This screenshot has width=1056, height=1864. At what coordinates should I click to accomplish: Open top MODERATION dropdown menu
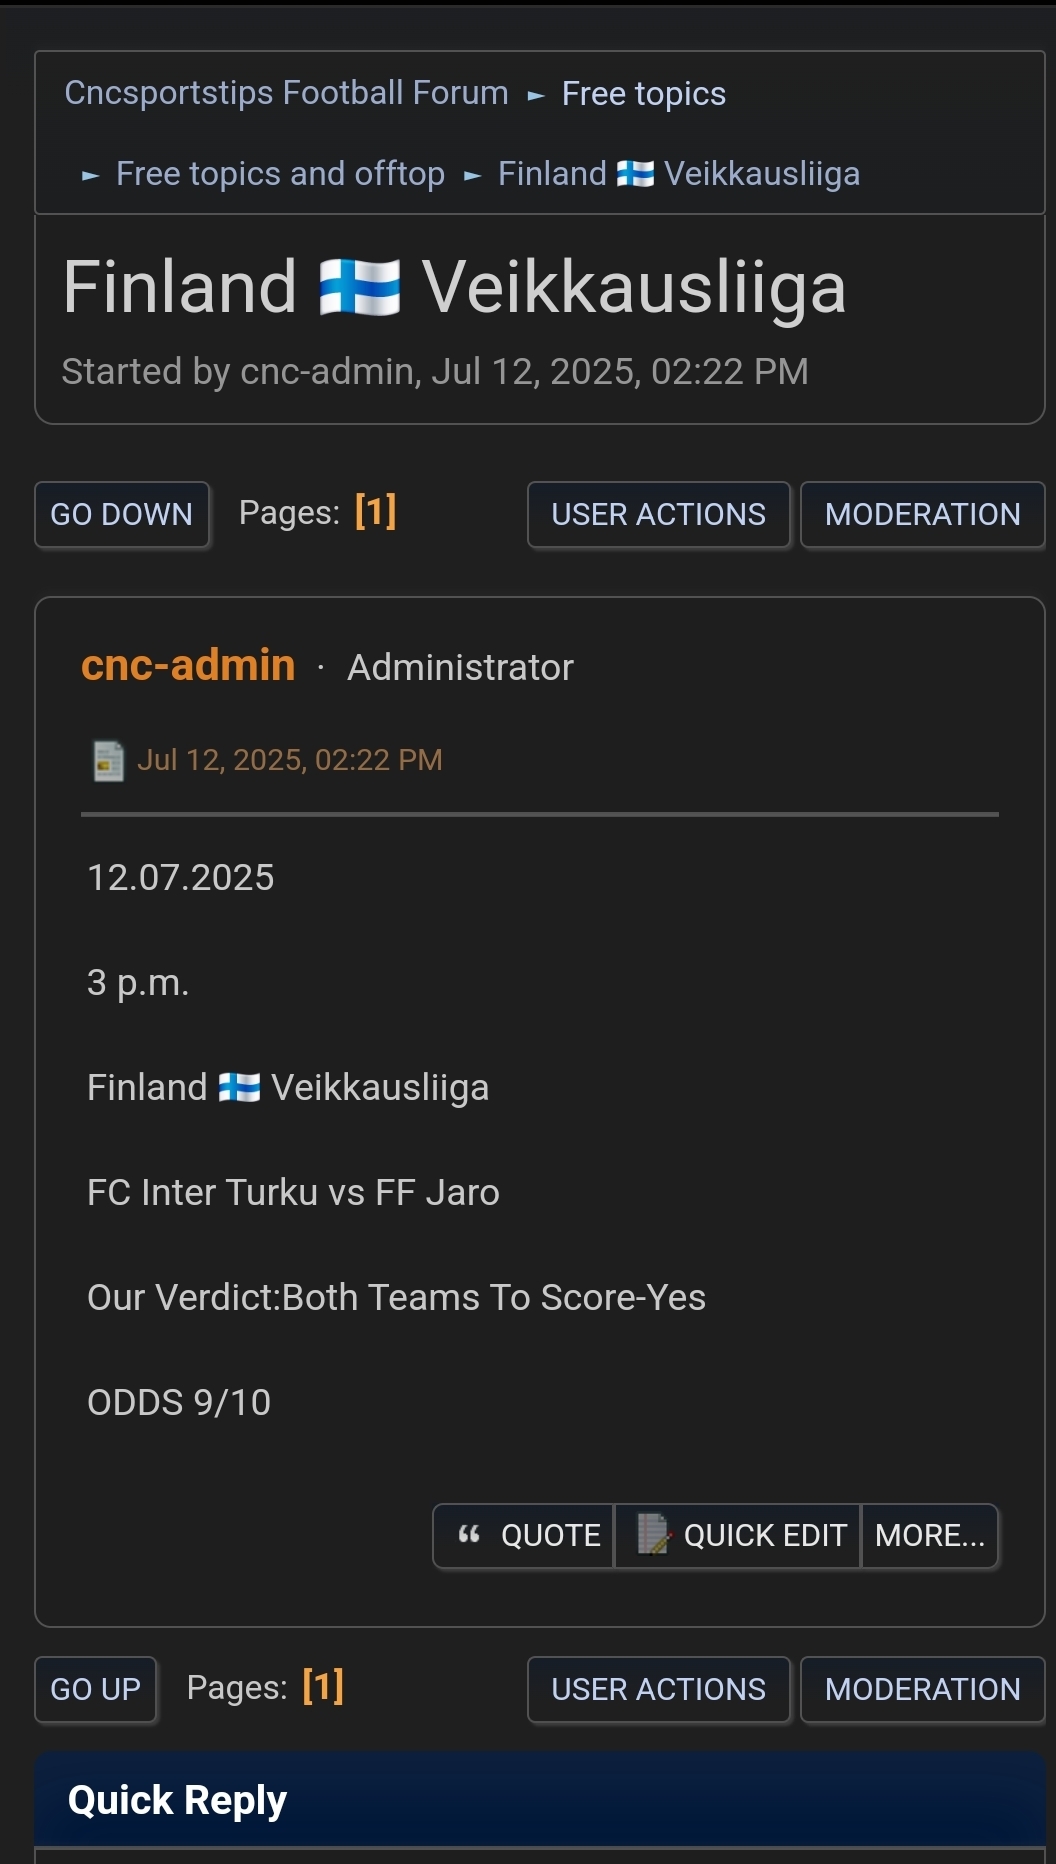tap(922, 515)
